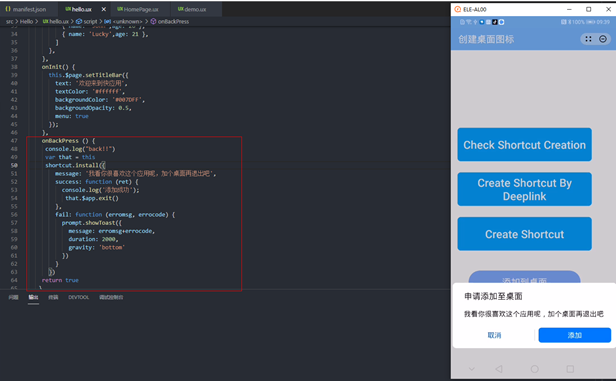Tap 取消 to cancel the dialog
This screenshot has height=381, width=616.
coord(494,335)
